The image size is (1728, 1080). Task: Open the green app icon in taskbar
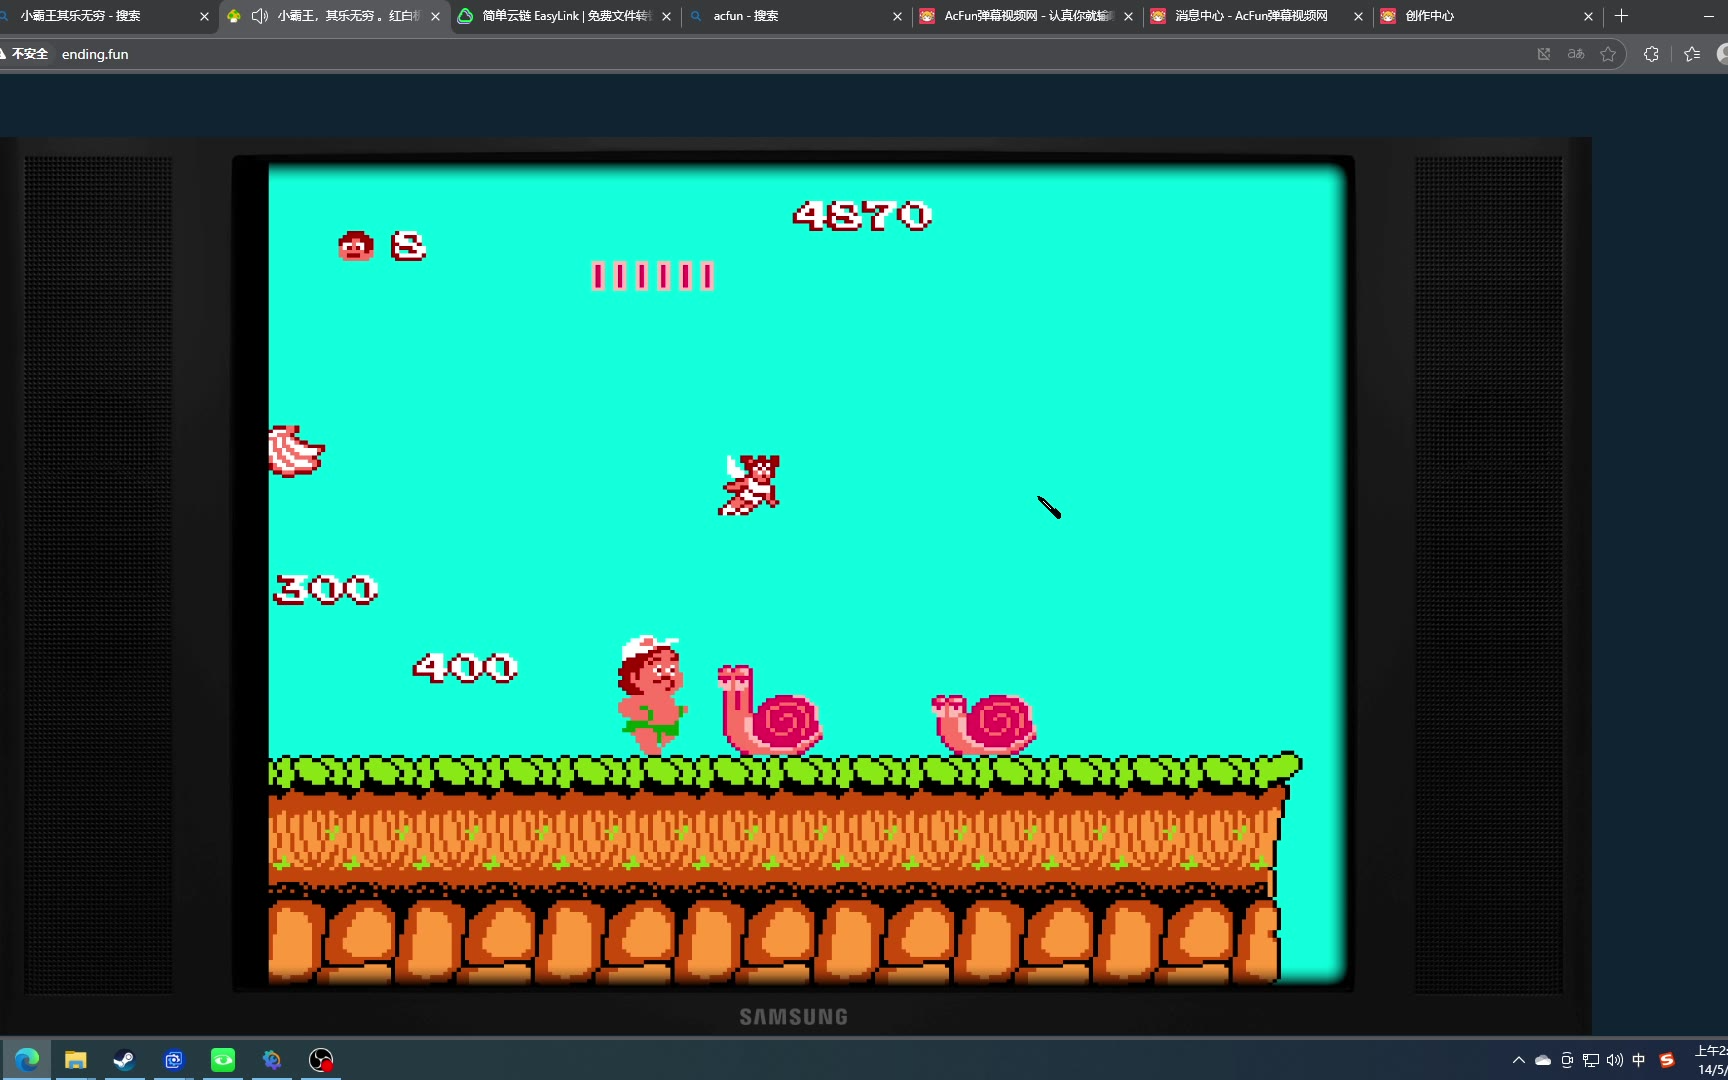[223, 1059]
